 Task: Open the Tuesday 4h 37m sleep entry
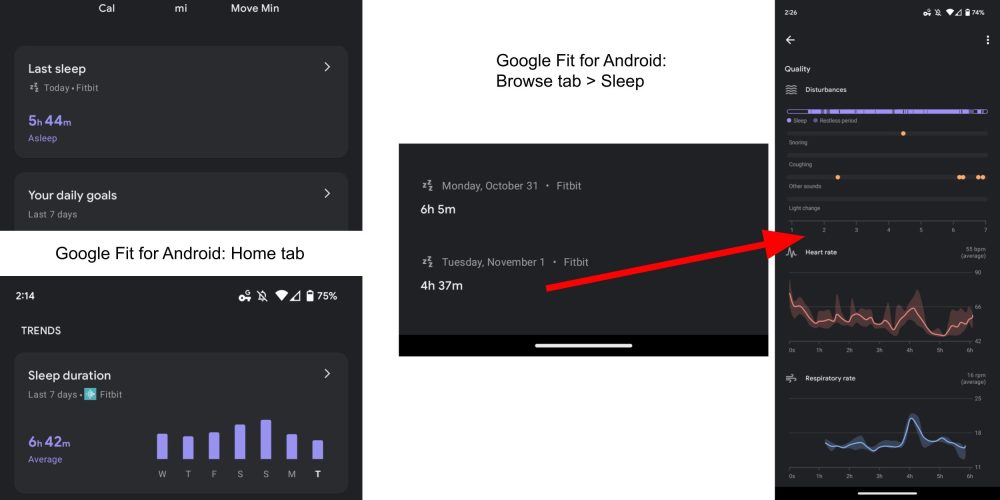(x=500, y=274)
